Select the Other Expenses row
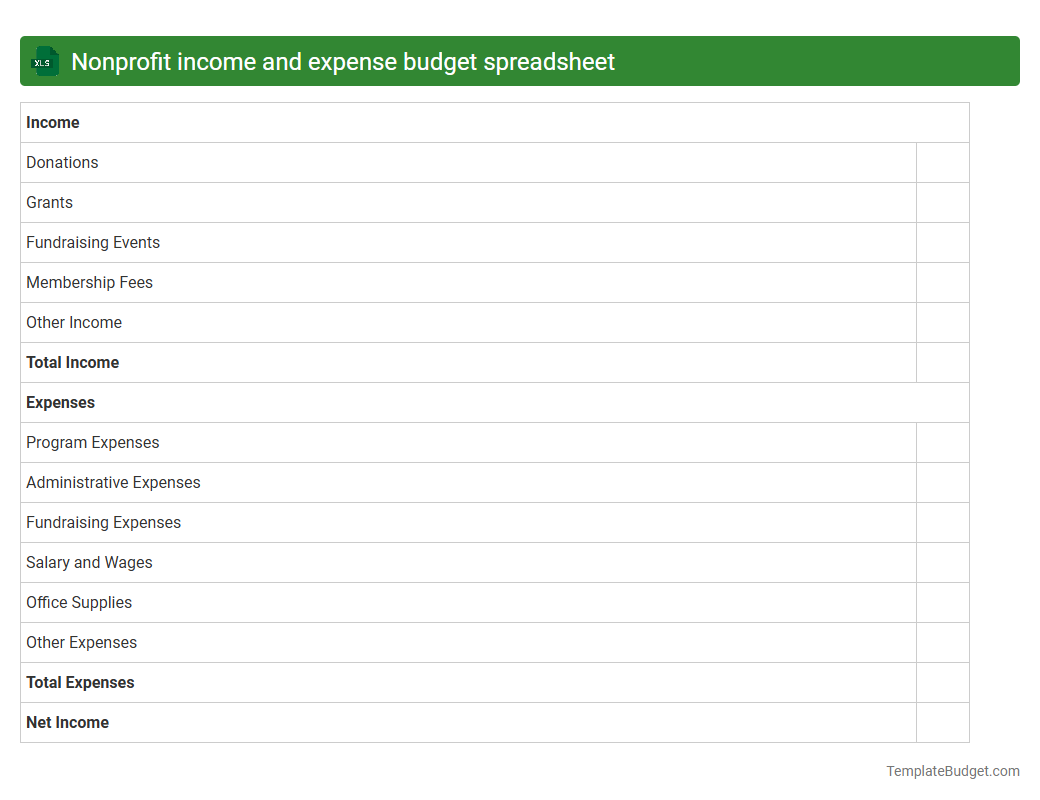Screen dimensions: 1040x800 coord(82,642)
